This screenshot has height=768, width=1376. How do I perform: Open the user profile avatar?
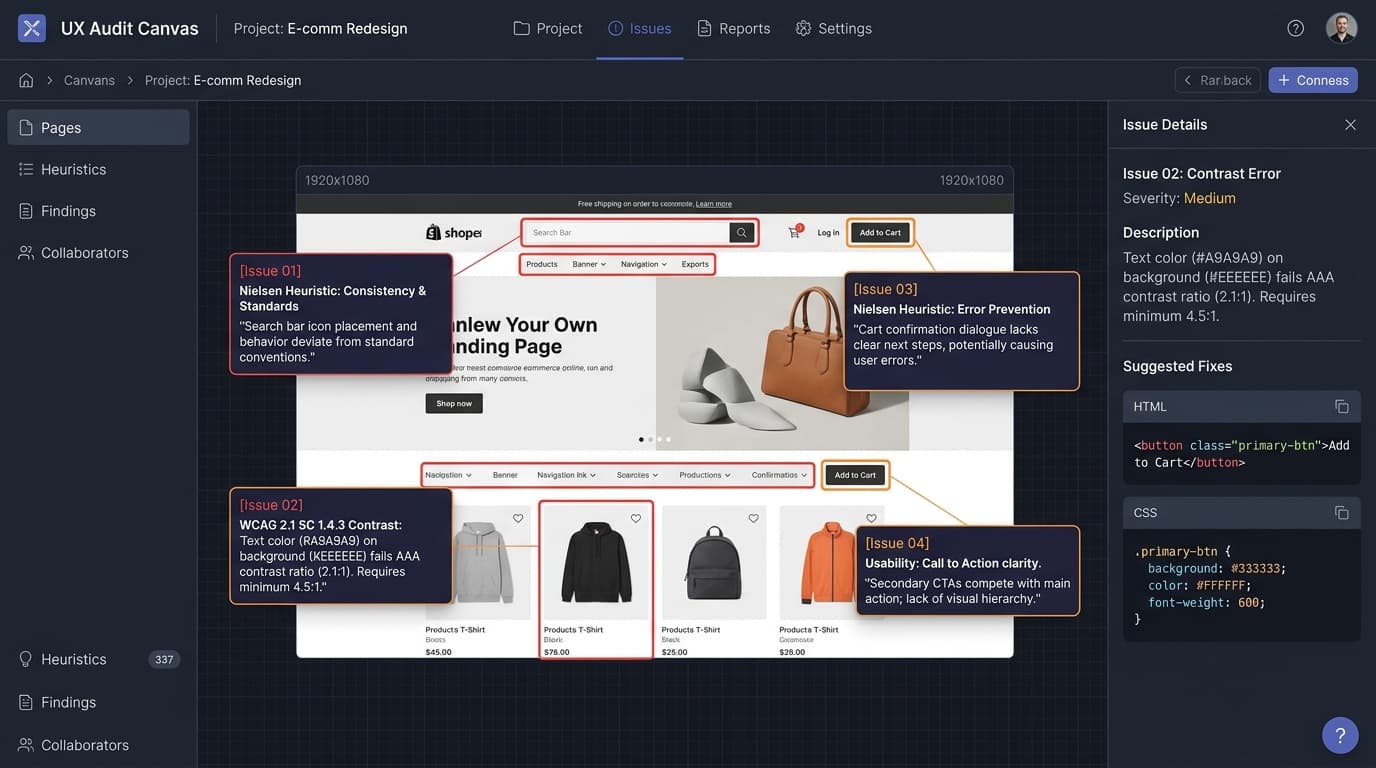click(1342, 28)
